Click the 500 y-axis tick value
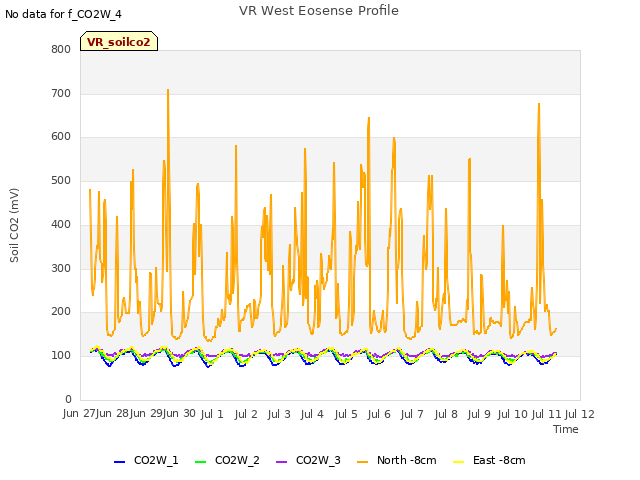Screen dimensions: 640x480 tap(61, 180)
